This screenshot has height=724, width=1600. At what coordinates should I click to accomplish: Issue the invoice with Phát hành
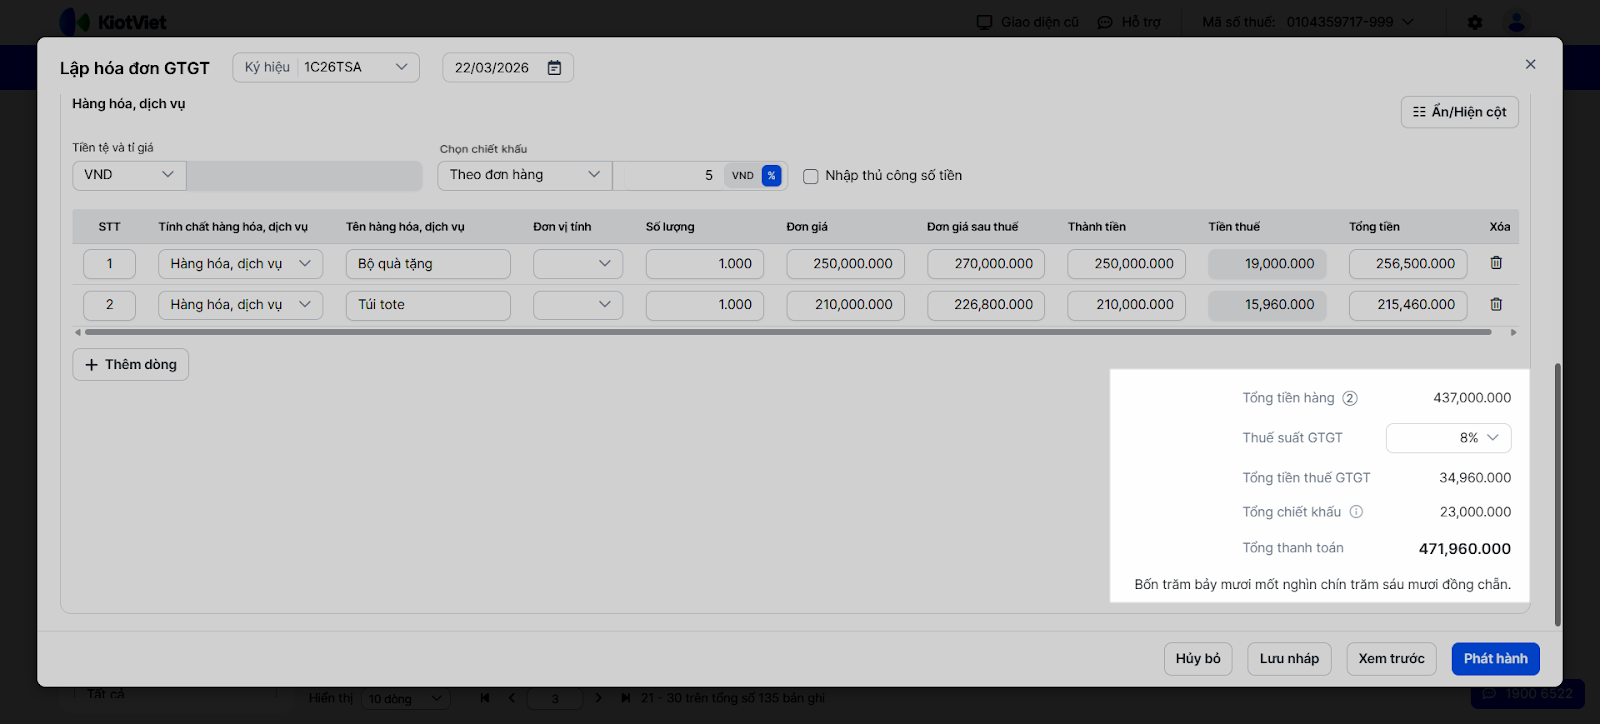1496,659
